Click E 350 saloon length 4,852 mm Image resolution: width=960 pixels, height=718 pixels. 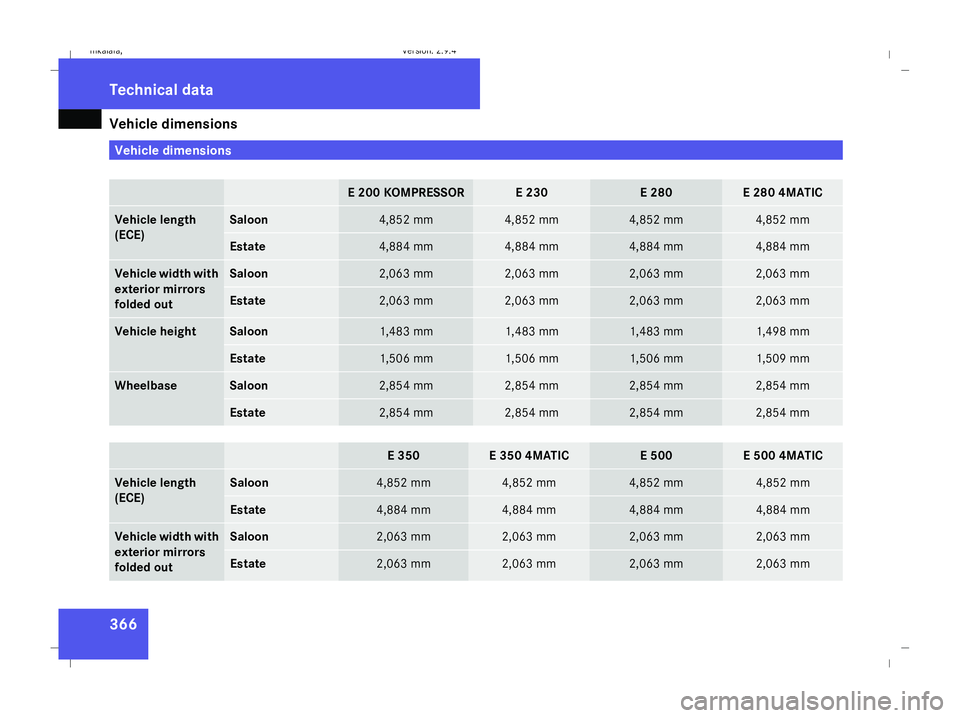pos(403,482)
